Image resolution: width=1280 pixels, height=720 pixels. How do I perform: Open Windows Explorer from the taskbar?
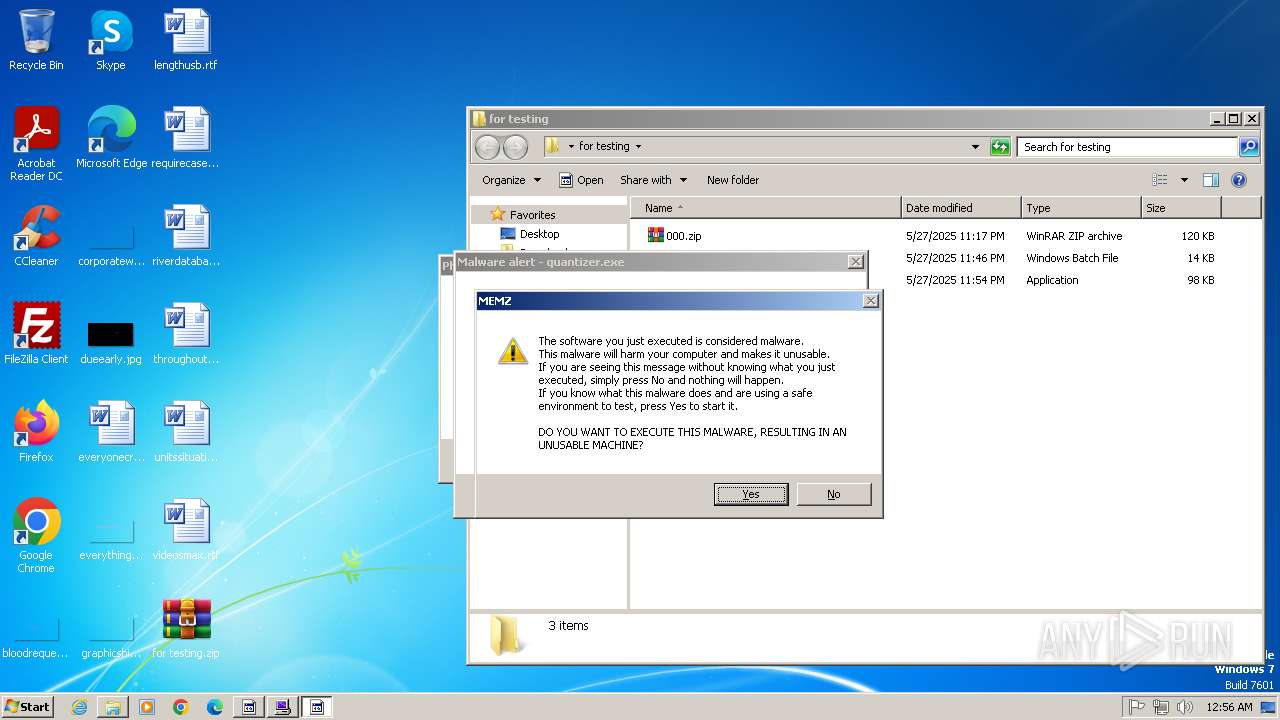[113, 707]
